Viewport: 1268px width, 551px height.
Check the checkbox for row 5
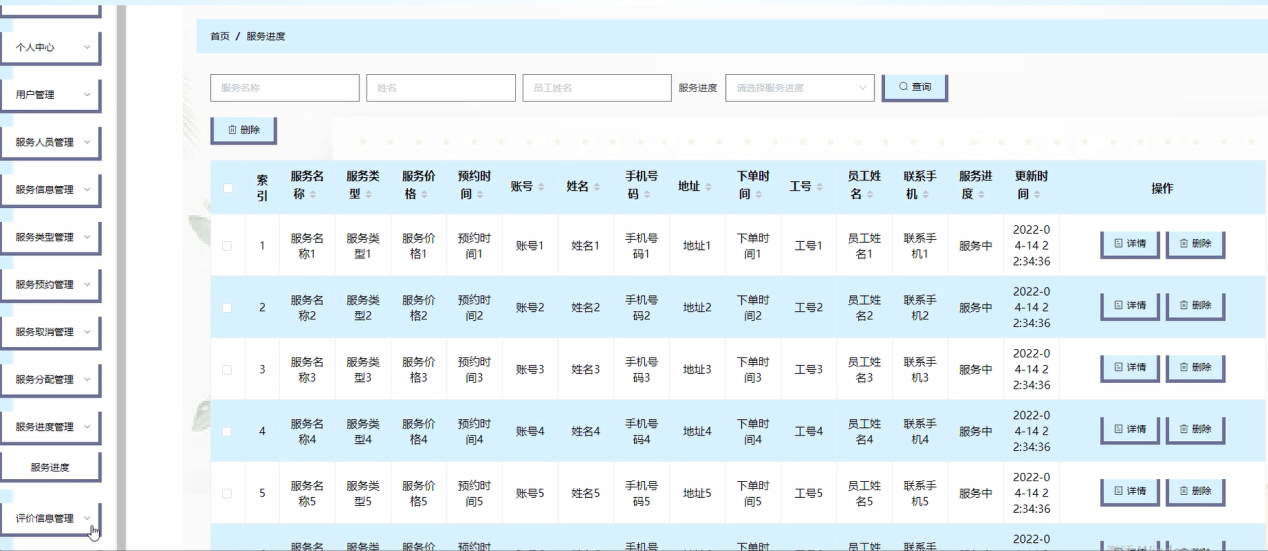(x=228, y=493)
